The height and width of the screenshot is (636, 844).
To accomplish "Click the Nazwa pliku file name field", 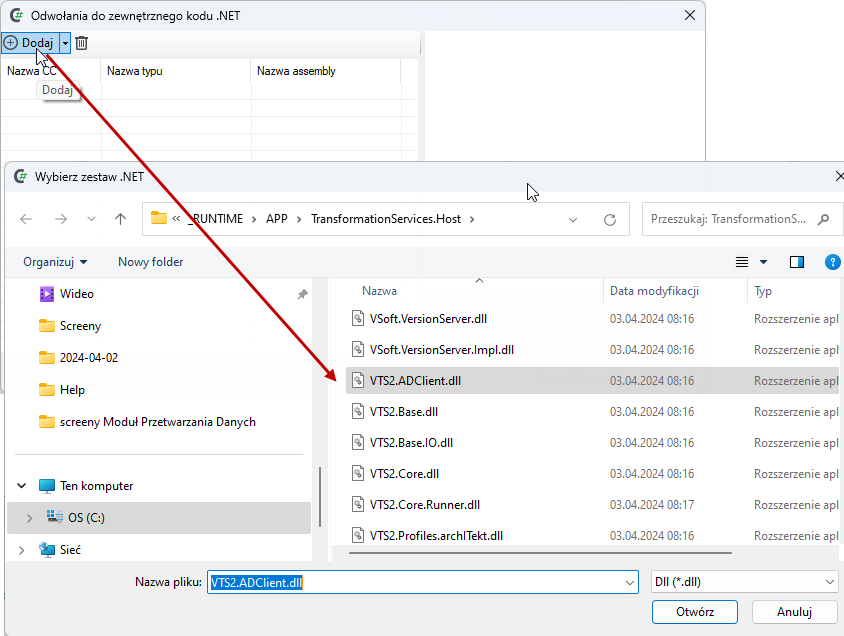I will click(x=423, y=582).
